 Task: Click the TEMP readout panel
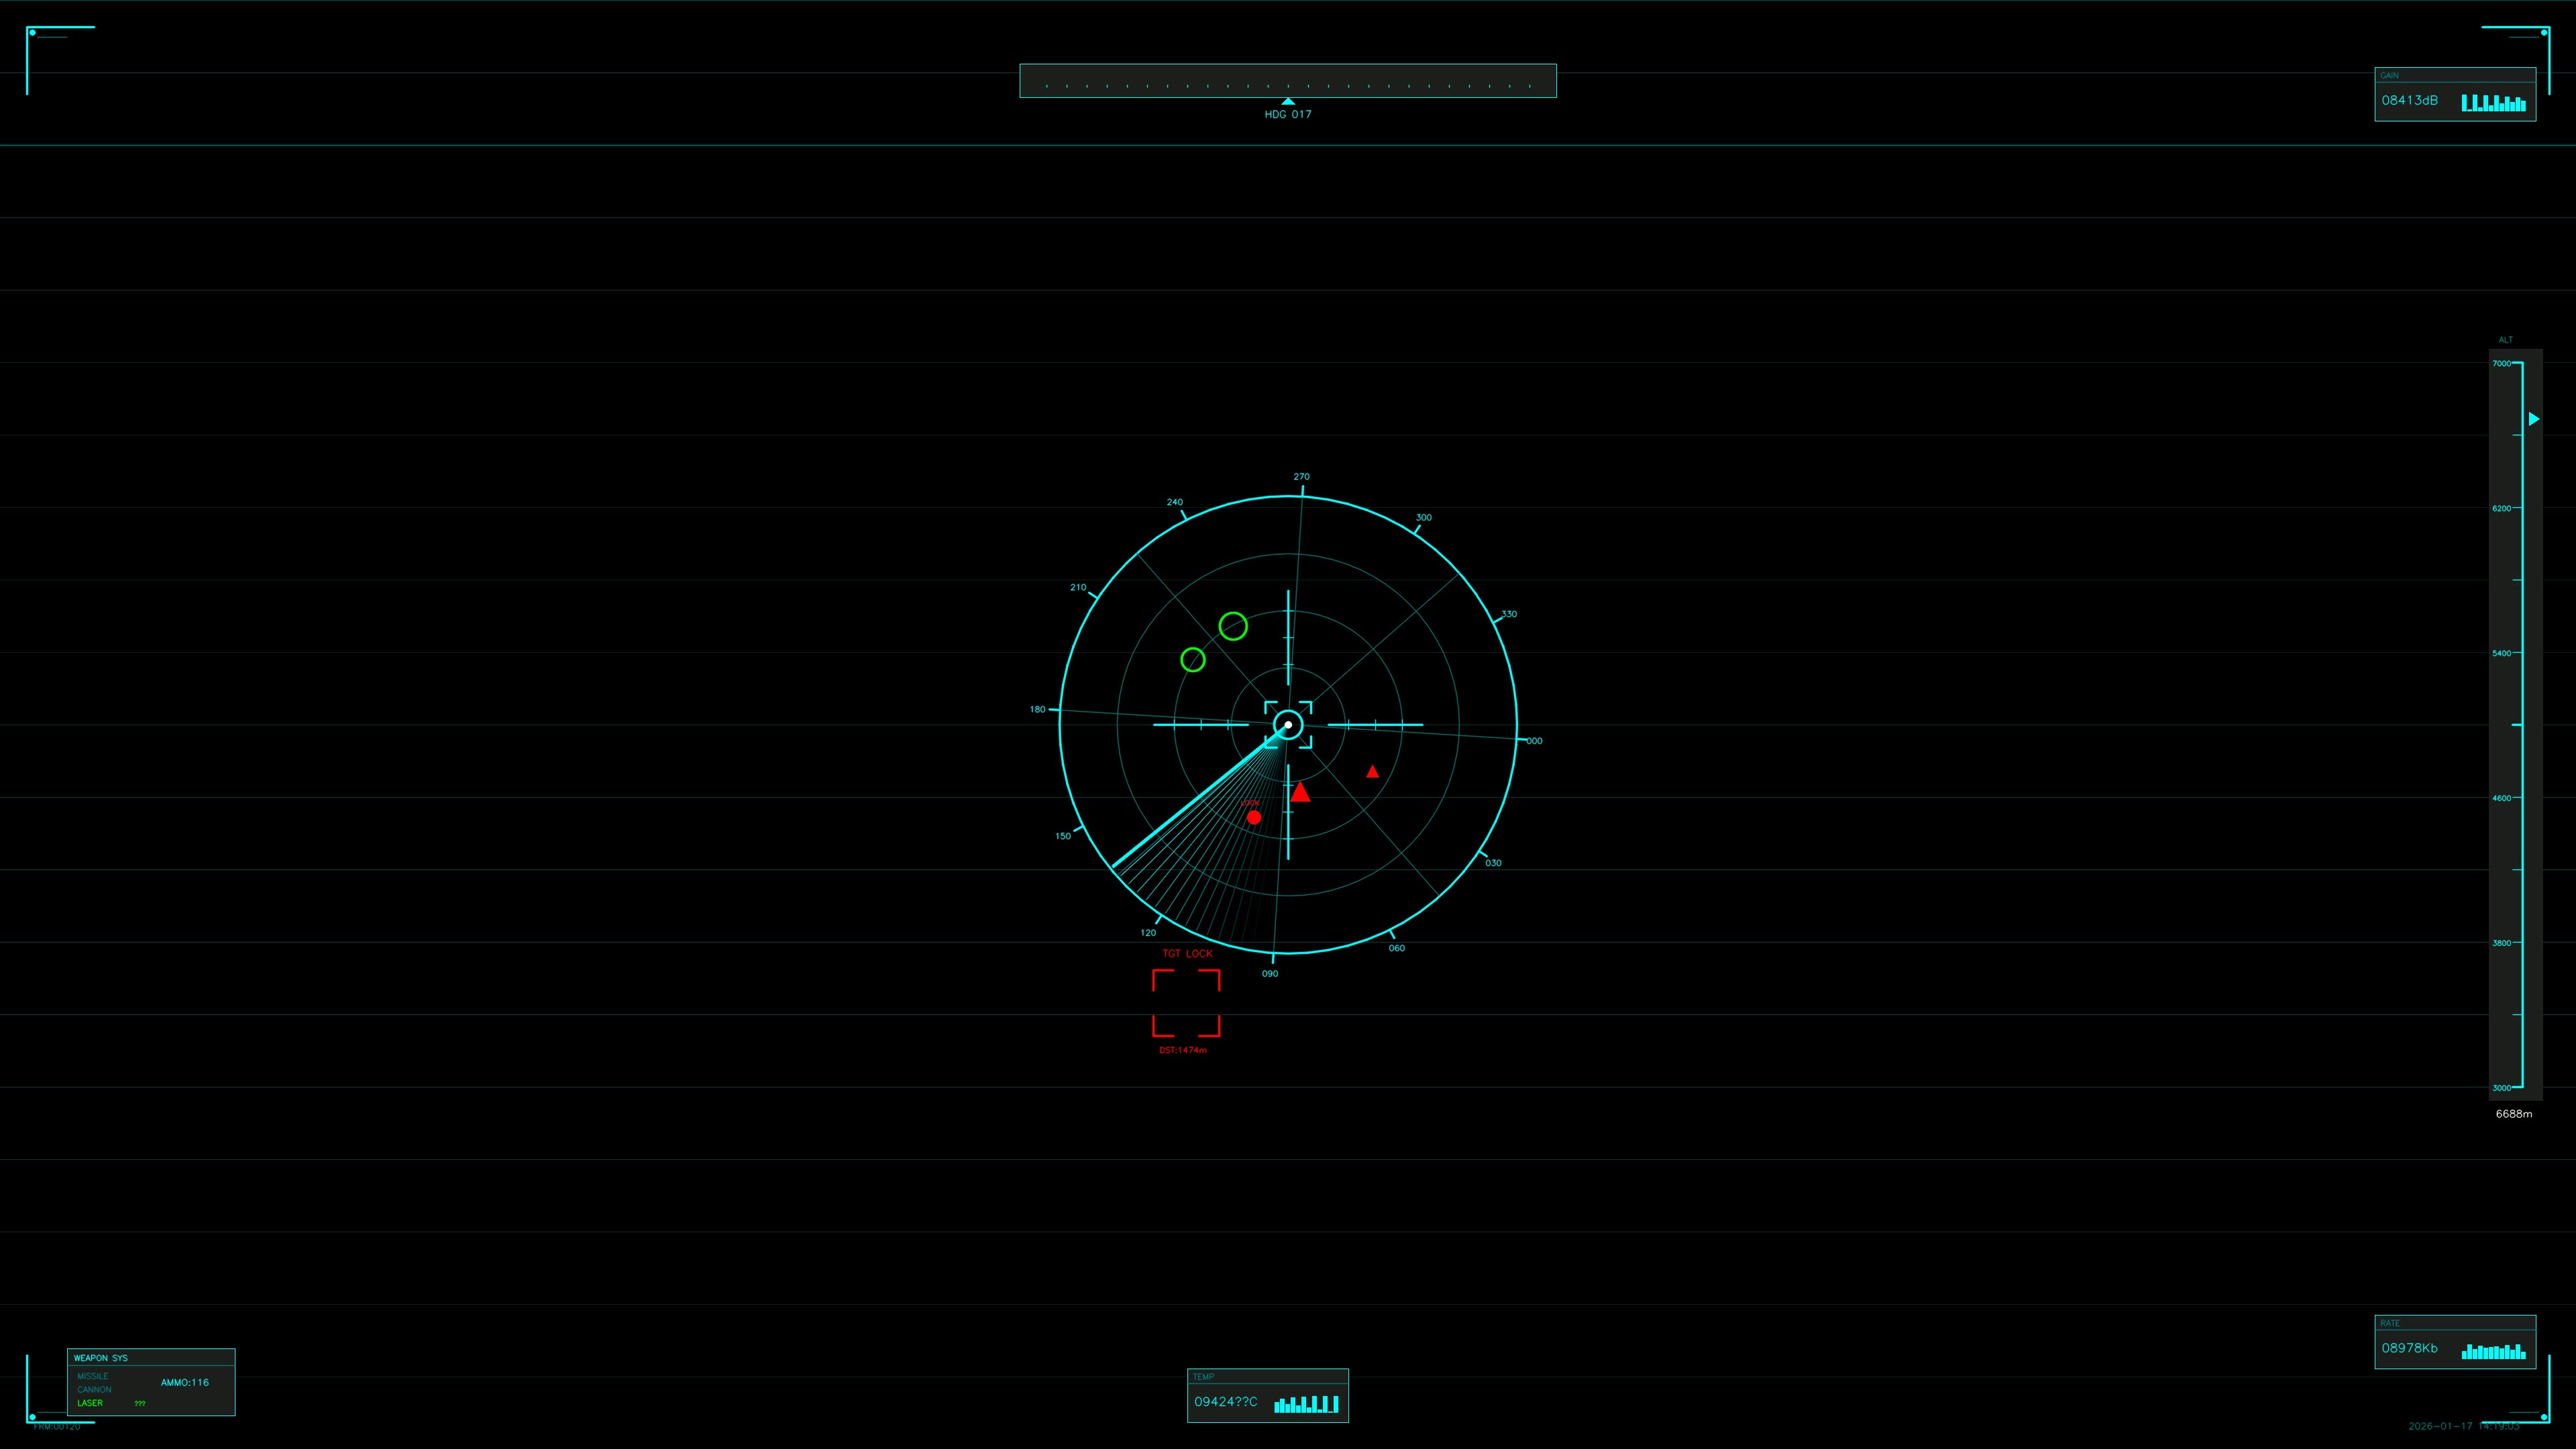tap(1267, 1395)
